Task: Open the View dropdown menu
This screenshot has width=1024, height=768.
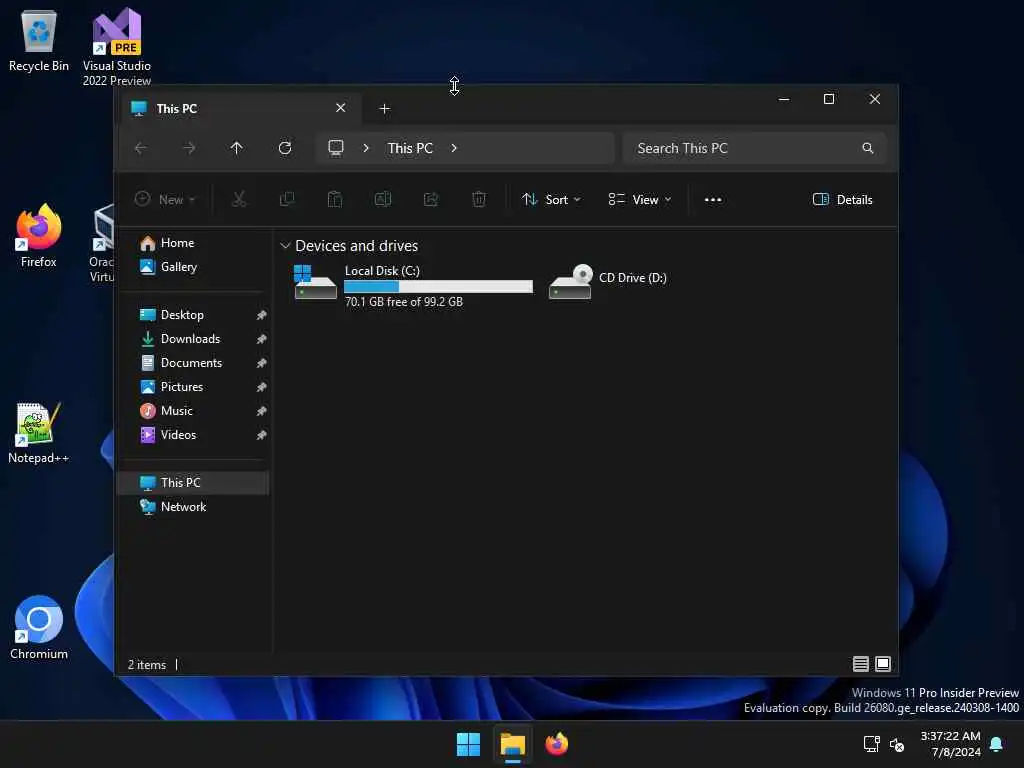Action: pos(639,200)
